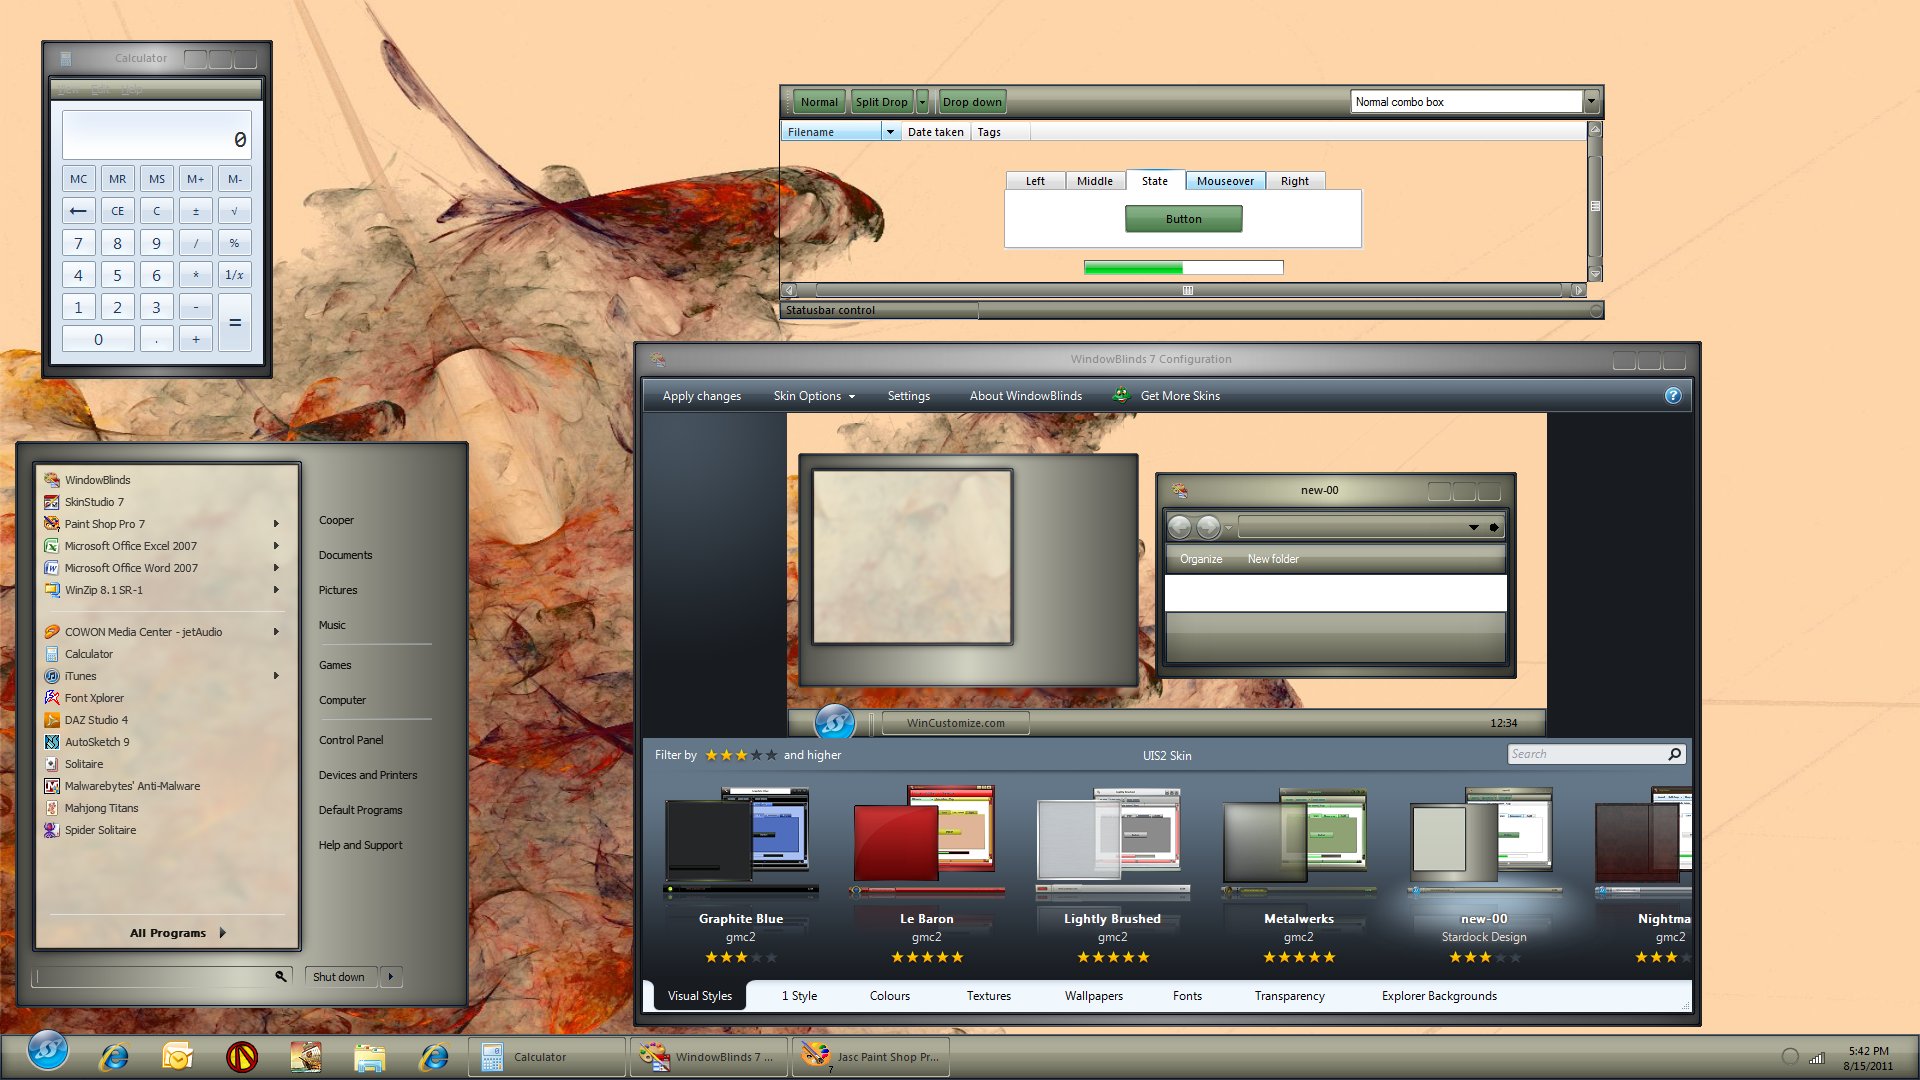Open Get More Skins link
1920x1080 pixels.
tap(1167, 396)
